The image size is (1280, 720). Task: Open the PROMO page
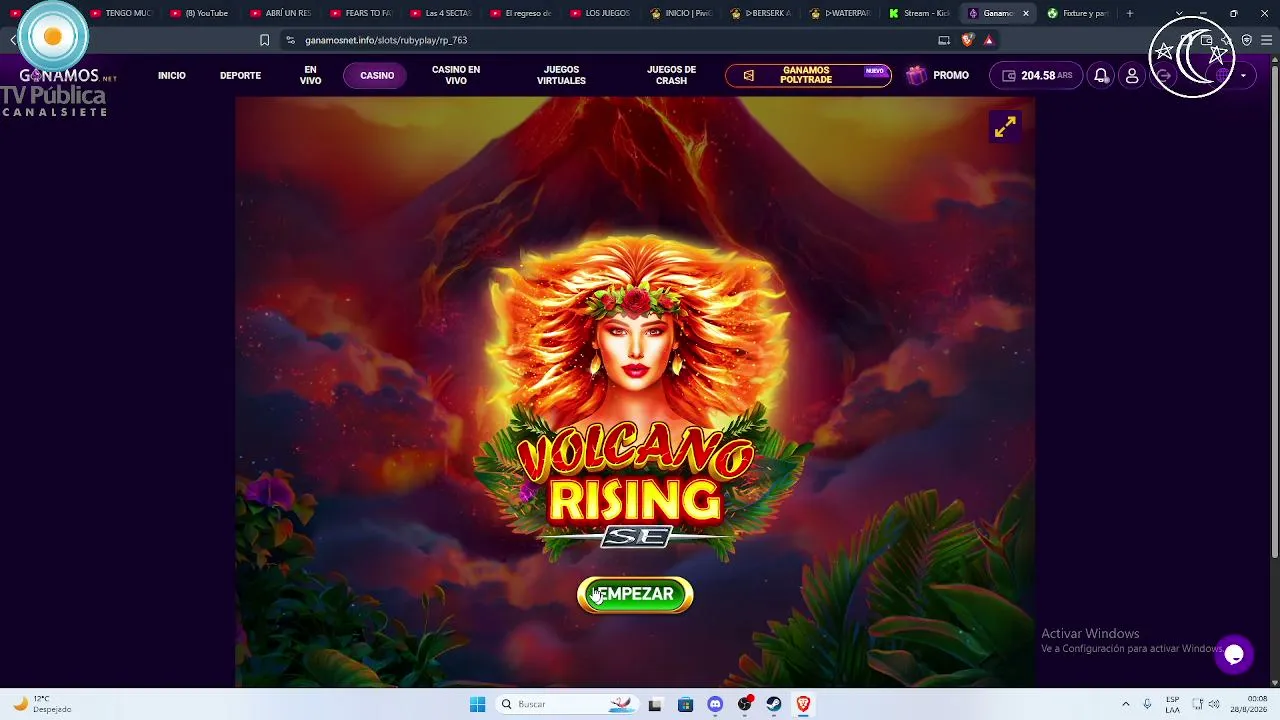pyautogui.click(x=951, y=75)
